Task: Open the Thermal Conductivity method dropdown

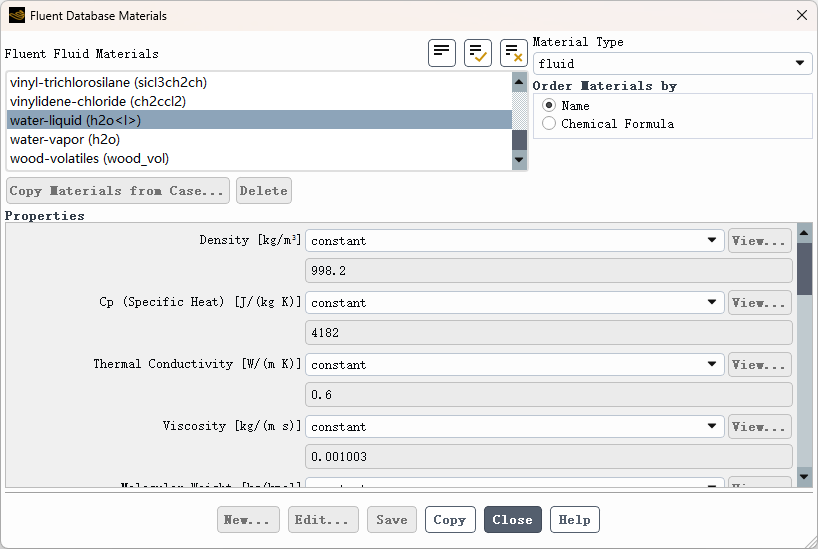Action: click(x=514, y=365)
